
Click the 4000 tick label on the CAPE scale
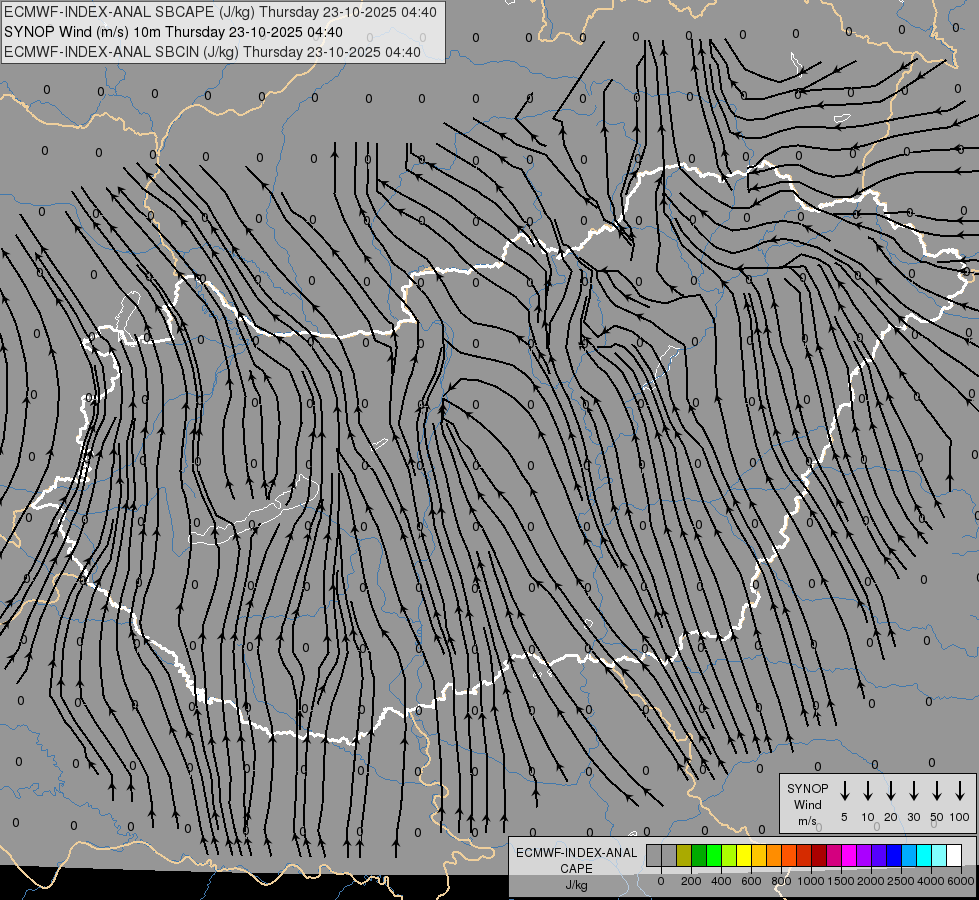[x=931, y=881]
